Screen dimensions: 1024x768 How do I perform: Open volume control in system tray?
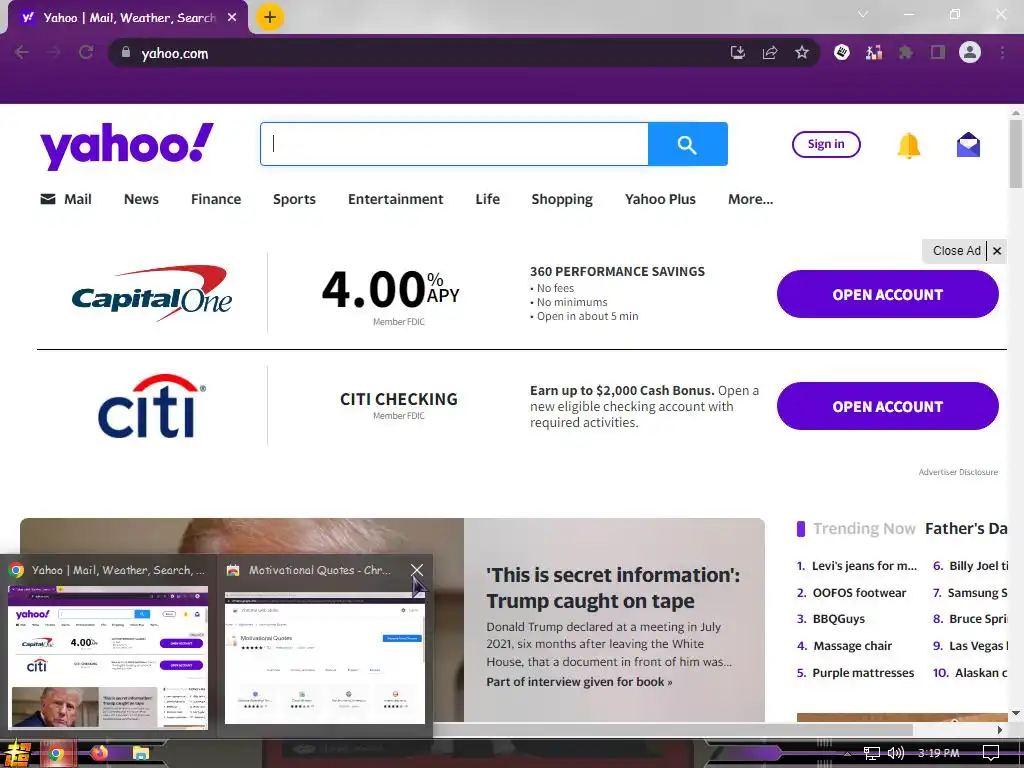click(x=895, y=753)
